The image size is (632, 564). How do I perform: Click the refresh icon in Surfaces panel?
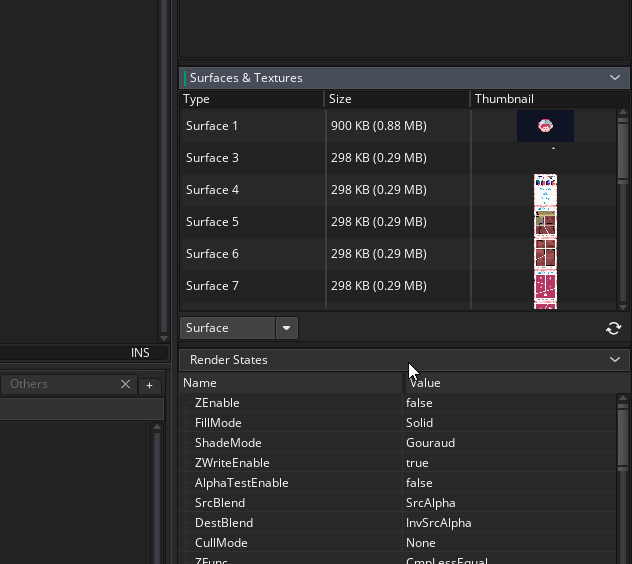[x=613, y=328]
